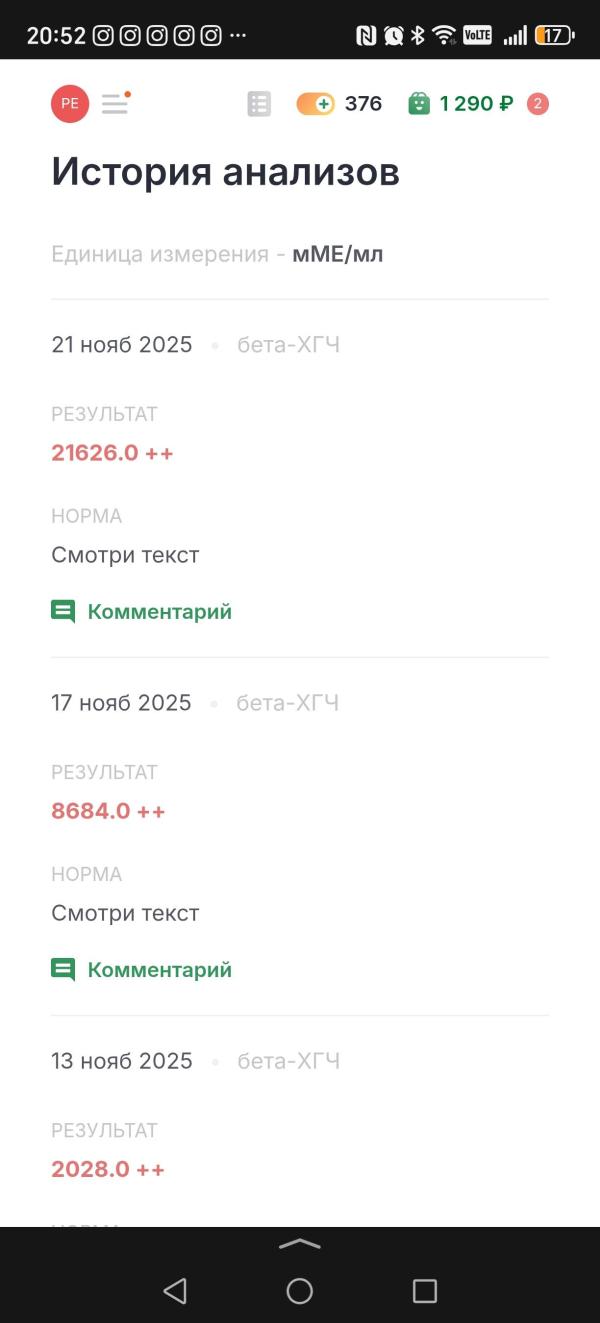Expand the bottom swipe-up chevron handle

click(x=300, y=1244)
